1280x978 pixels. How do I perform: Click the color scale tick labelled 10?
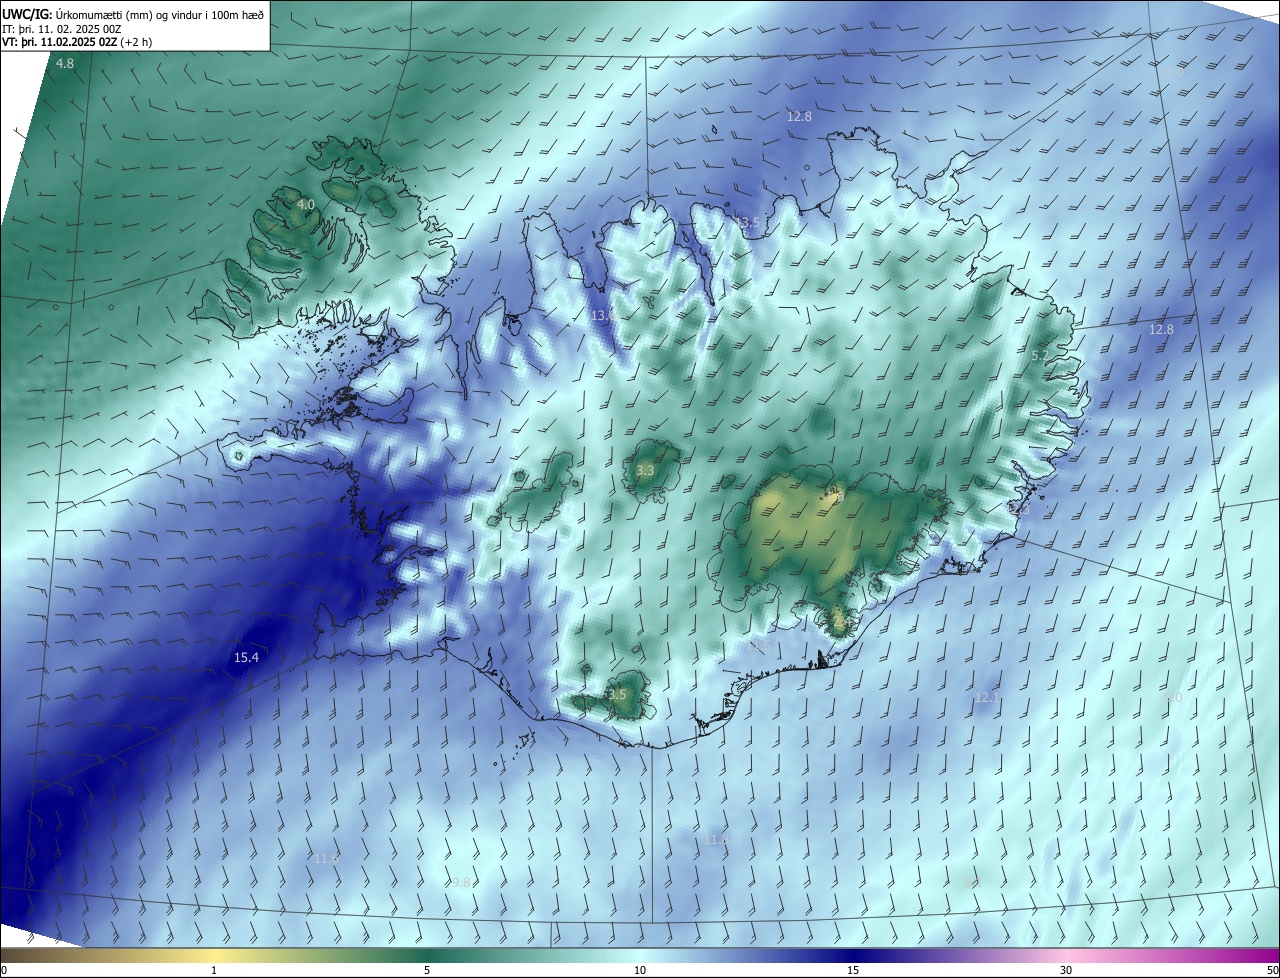[x=640, y=971]
